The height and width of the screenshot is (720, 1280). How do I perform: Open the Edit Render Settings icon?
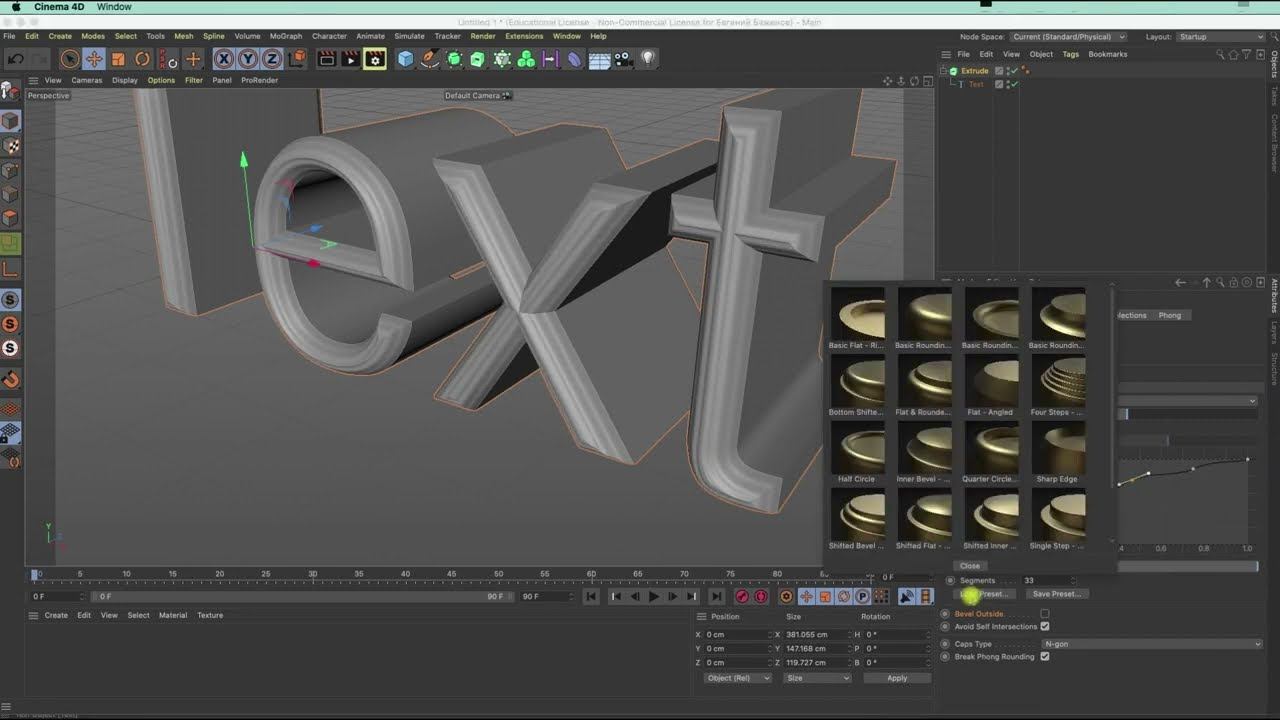(x=374, y=60)
